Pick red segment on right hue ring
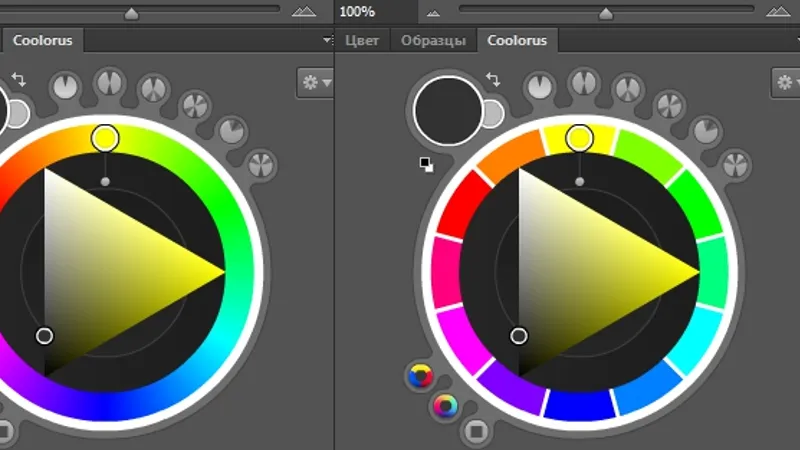 465,205
